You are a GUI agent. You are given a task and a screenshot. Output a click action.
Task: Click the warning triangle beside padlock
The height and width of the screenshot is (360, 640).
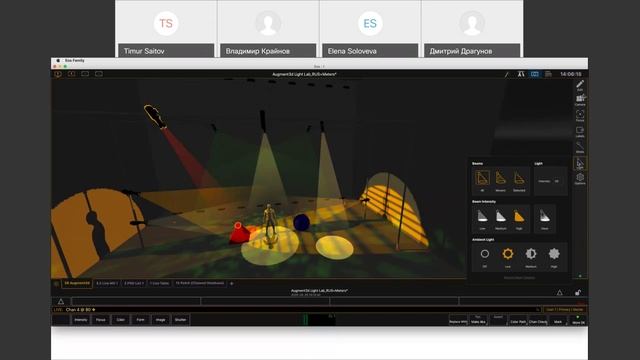point(560,292)
